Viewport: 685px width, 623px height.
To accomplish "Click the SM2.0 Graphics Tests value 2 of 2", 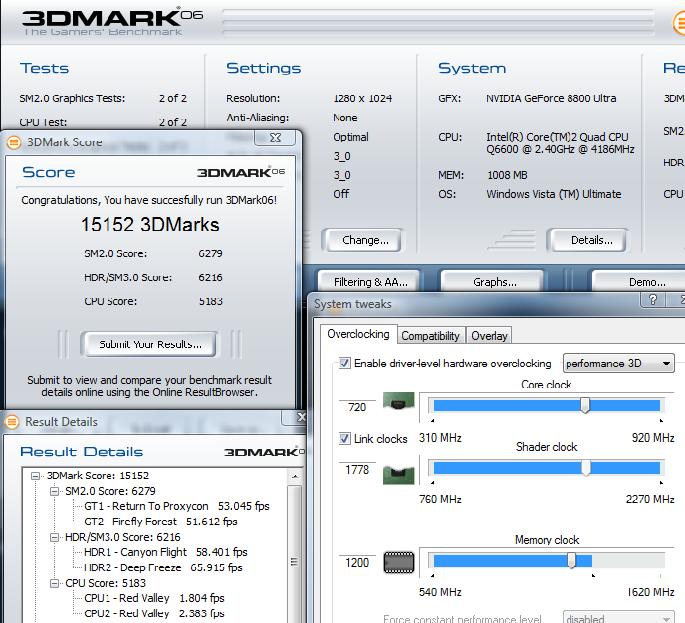I will coord(173,99).
